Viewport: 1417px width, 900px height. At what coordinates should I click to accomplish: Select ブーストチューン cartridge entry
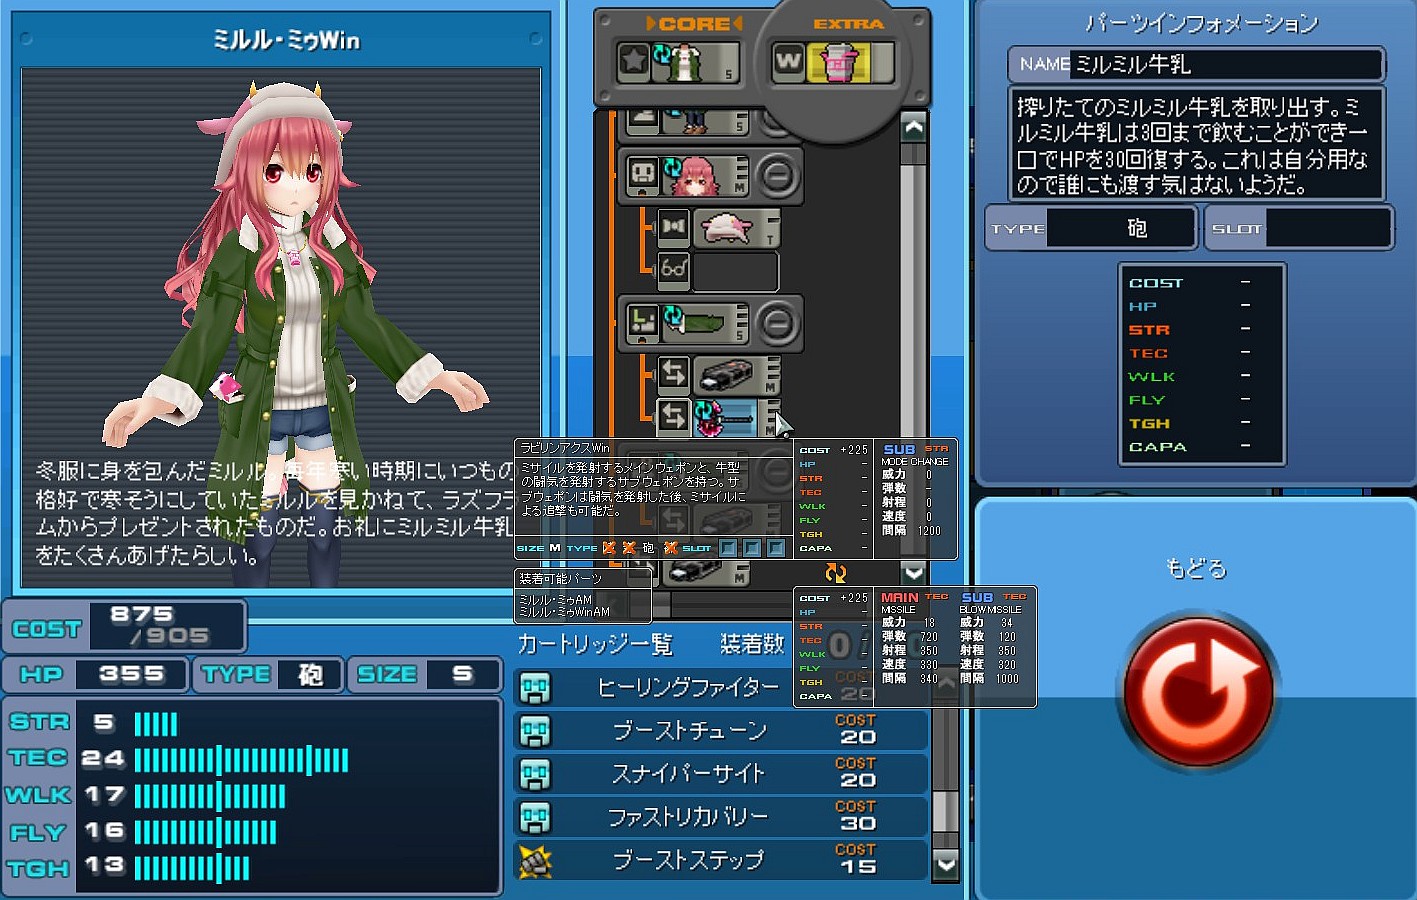[x=689, y=731]
